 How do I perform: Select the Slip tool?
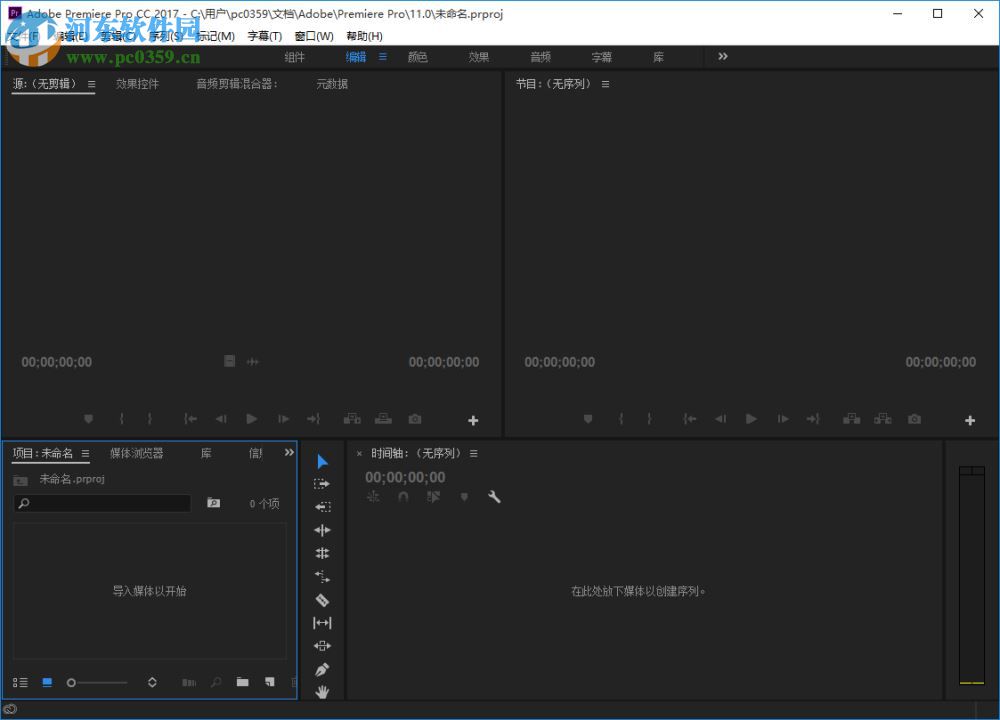(x=322, y=622)
